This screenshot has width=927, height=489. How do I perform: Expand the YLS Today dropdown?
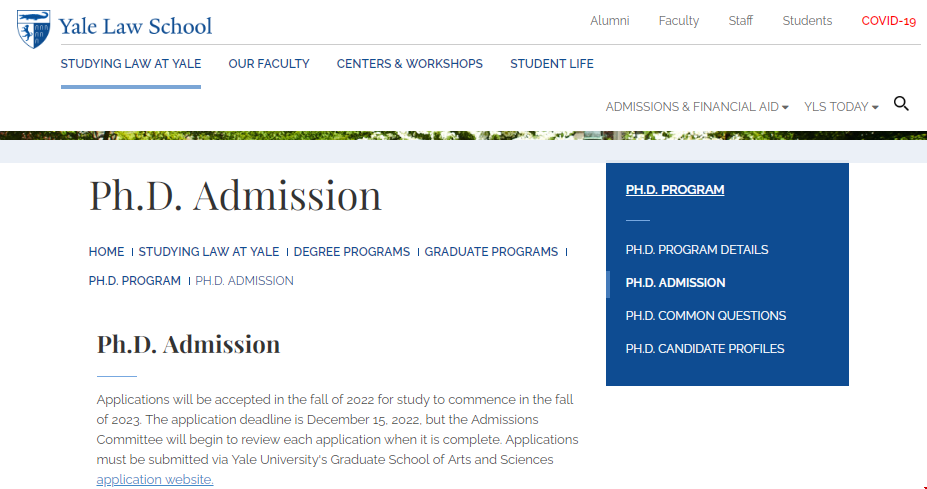tap(841, 107)
